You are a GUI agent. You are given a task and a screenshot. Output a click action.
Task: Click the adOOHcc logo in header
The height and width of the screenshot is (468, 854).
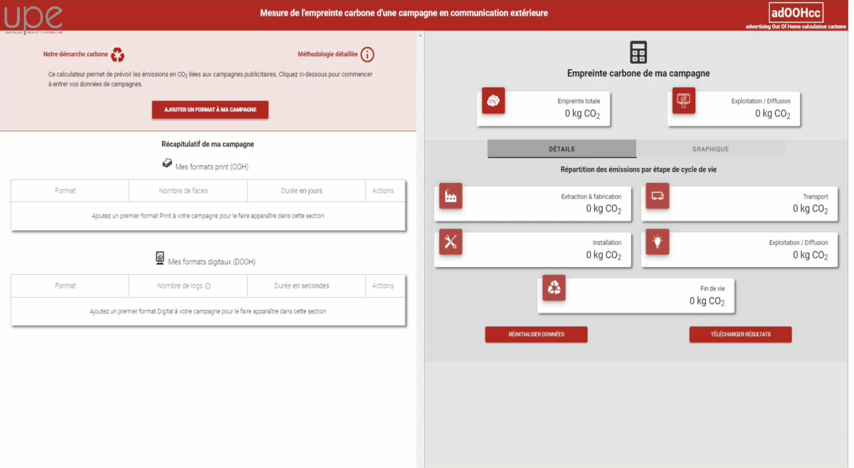[x=796, y=13]
